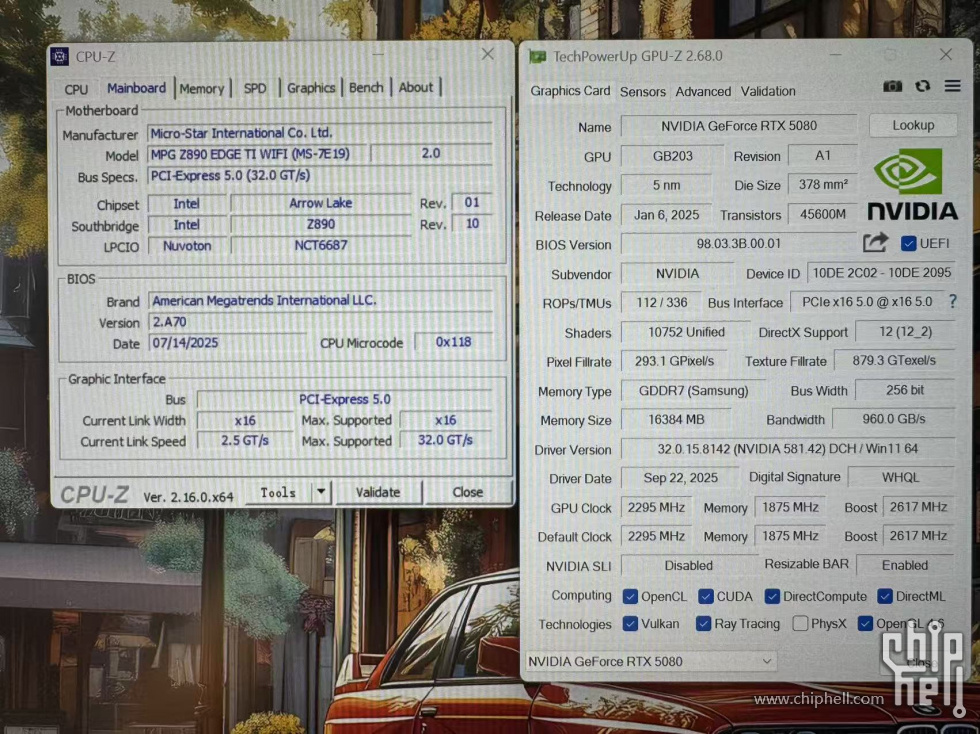Click the GPU-Z screenshot camera icon
980x734 pixels.
click(892, 87)
